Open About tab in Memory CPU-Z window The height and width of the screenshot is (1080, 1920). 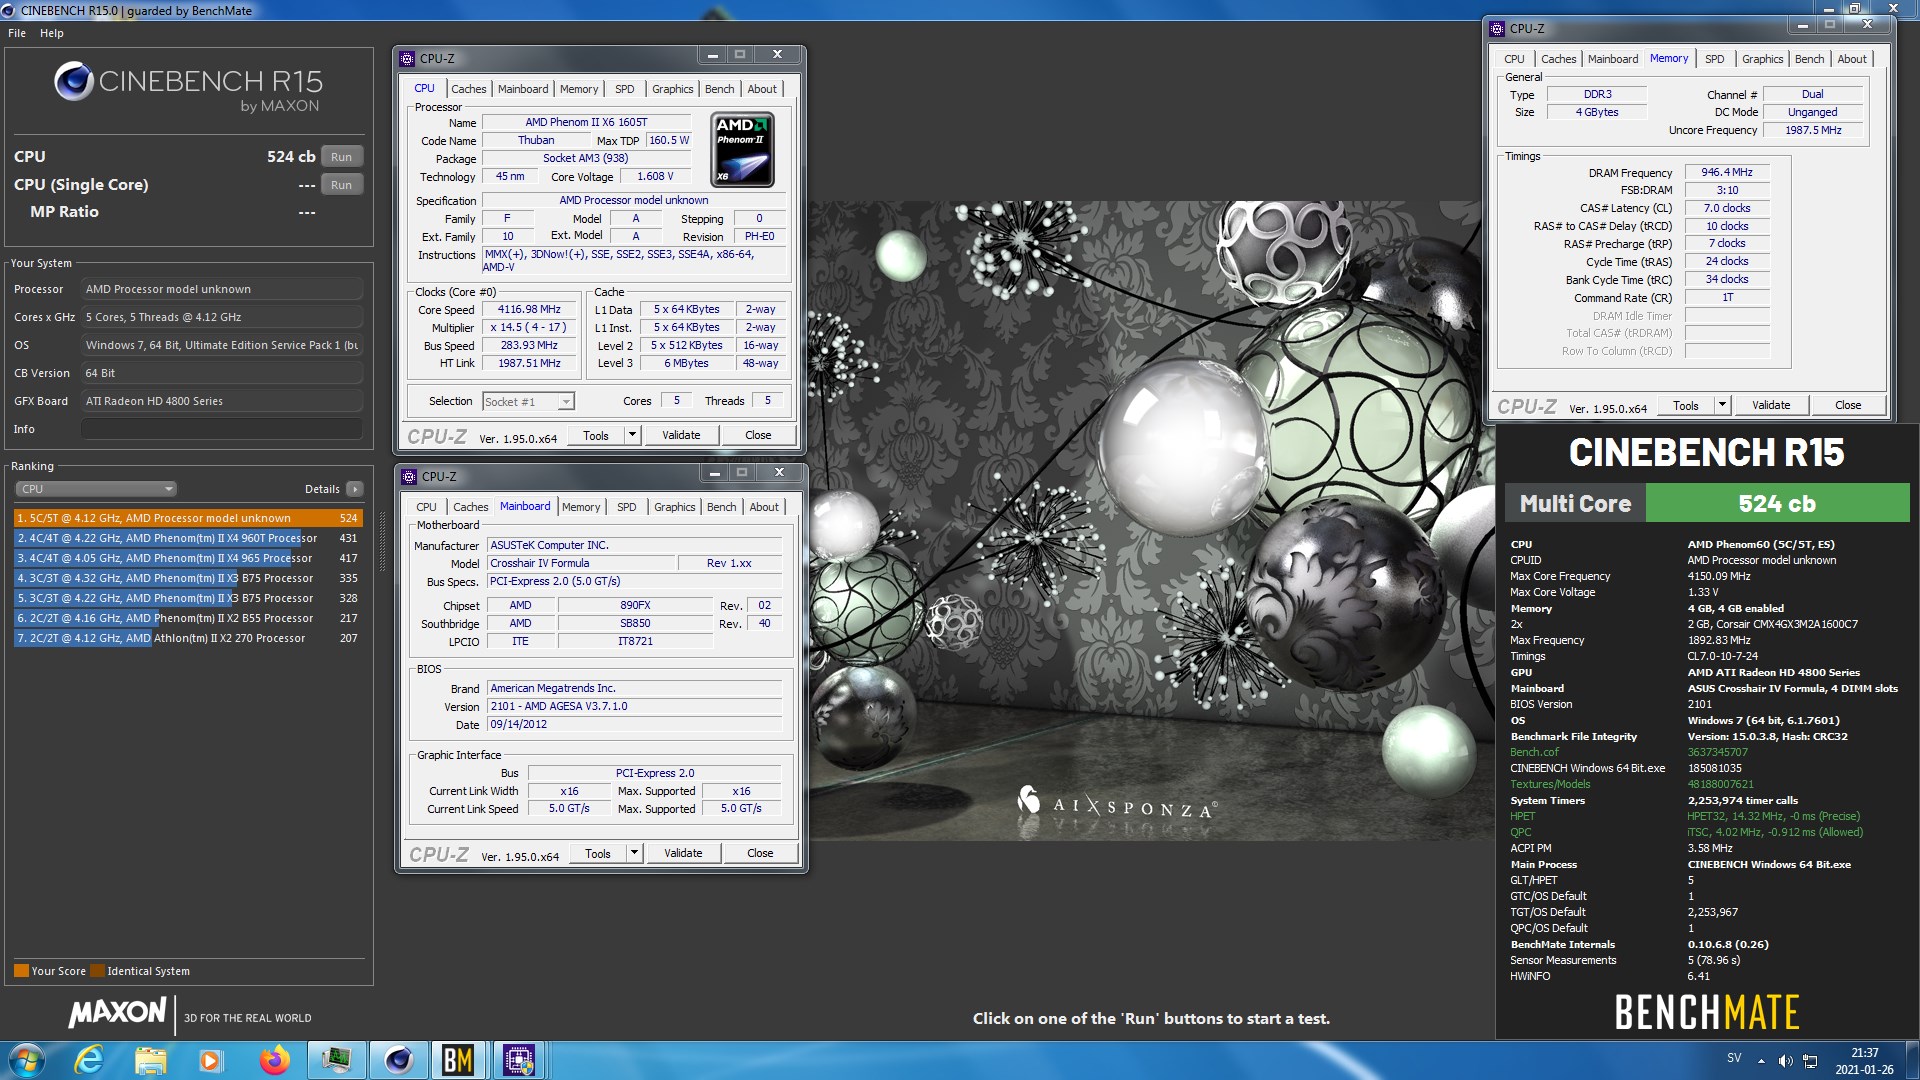pos(1852,59)
